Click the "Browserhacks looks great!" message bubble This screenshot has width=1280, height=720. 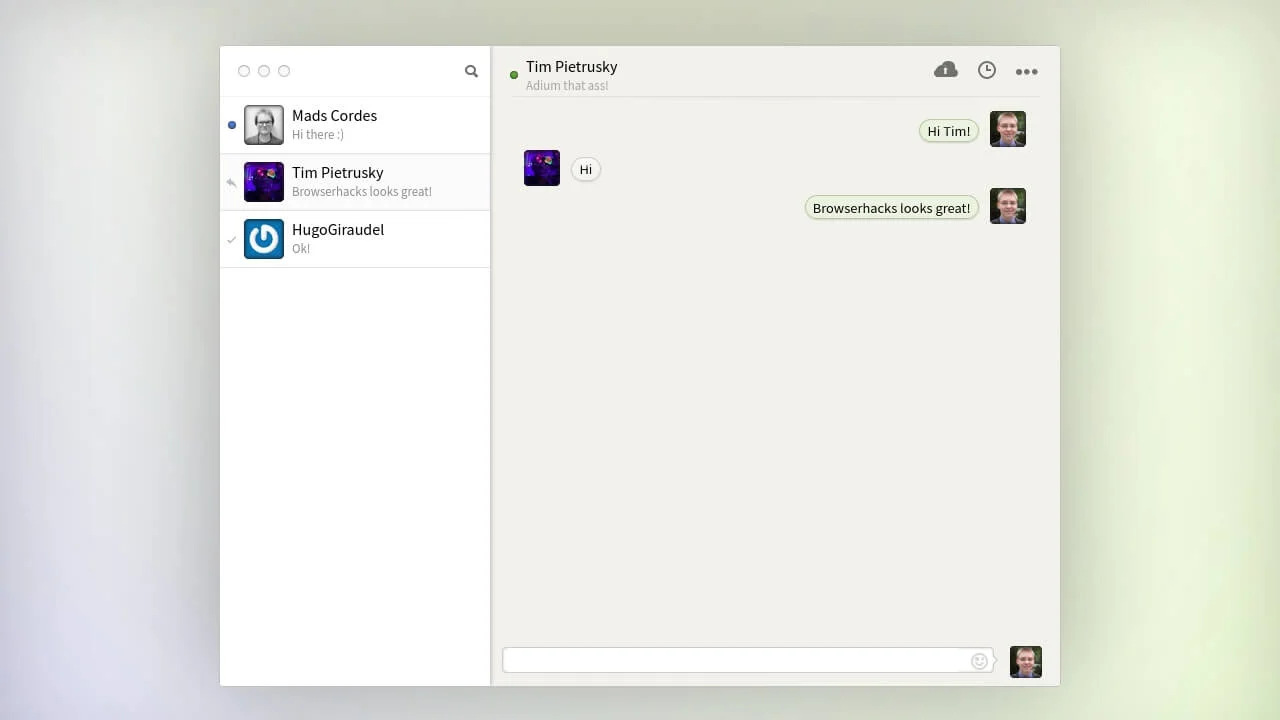[891, 208]
